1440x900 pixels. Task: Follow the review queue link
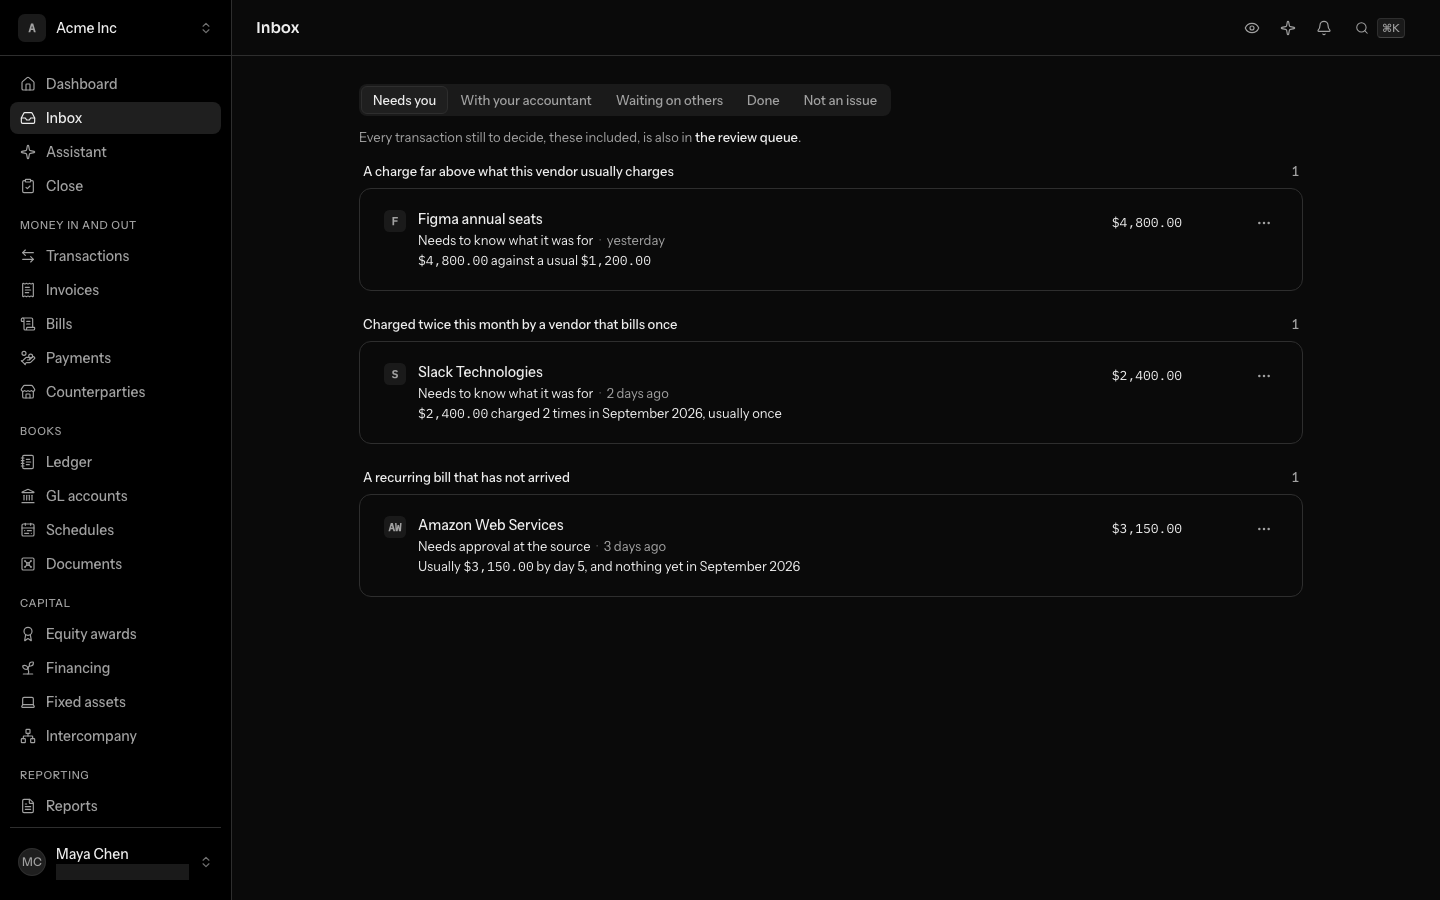(x=746, y=138)
